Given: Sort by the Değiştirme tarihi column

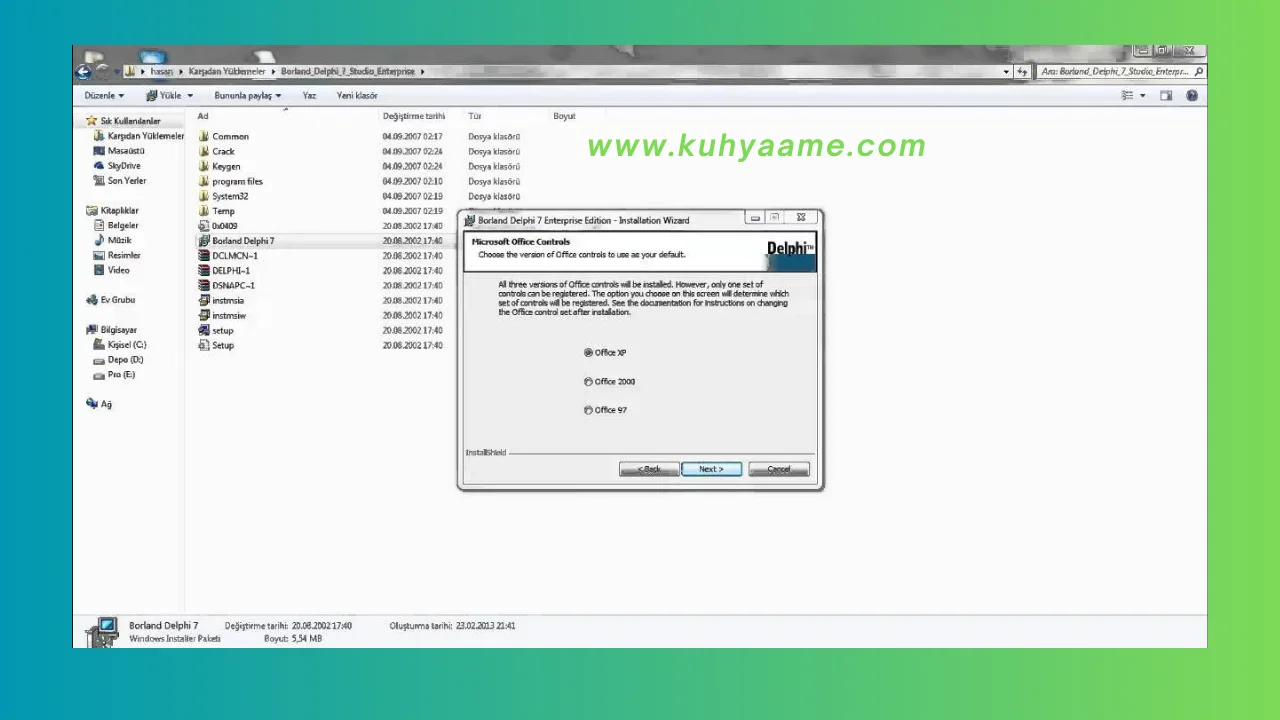Looking at the screenshot, I should point(414,116).
